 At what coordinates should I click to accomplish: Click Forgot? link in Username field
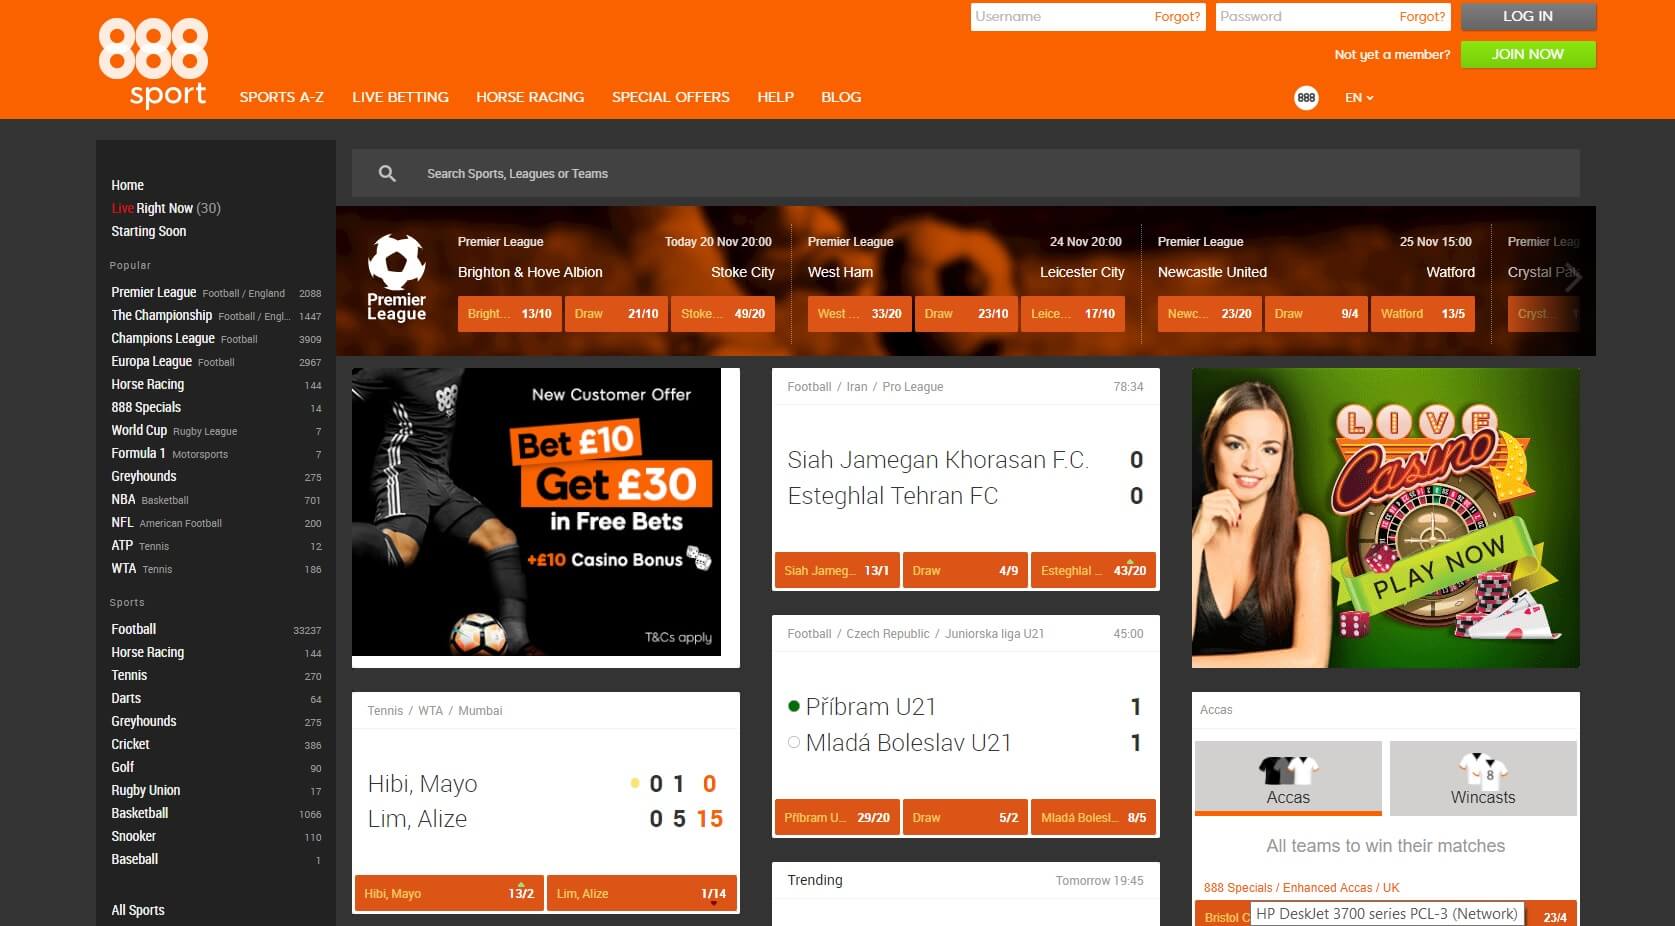(1177, 17)
